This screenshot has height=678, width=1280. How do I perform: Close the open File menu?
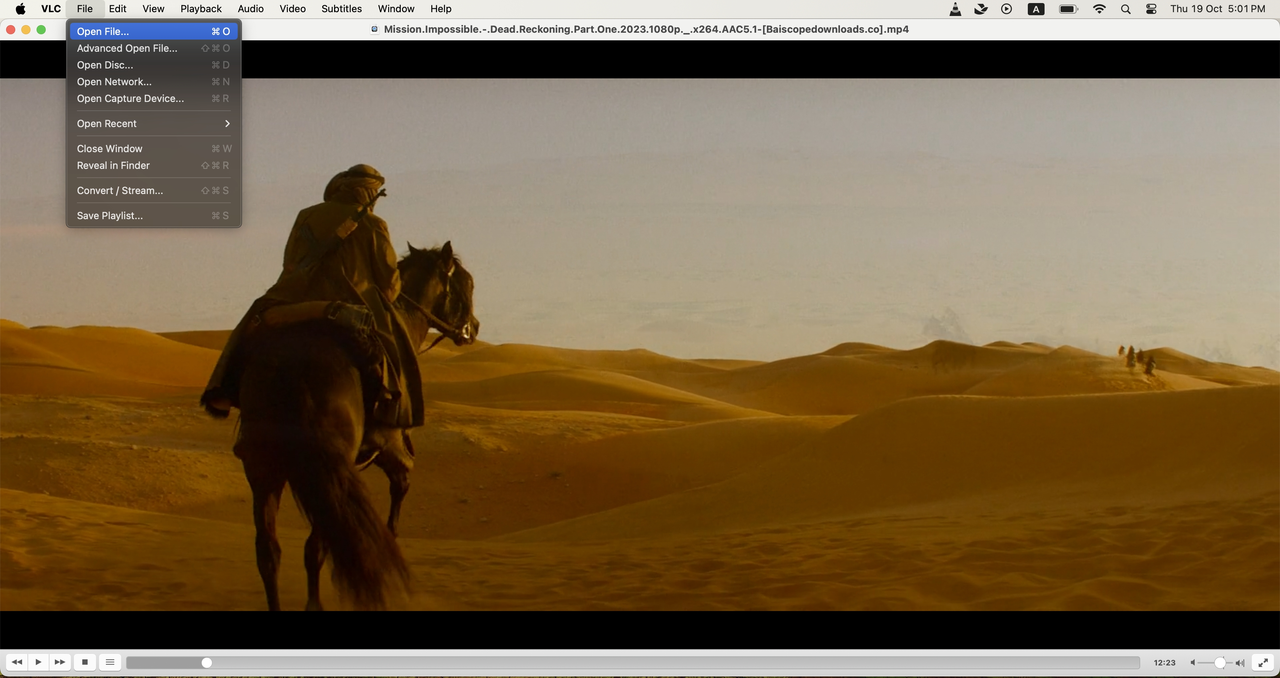85,9
